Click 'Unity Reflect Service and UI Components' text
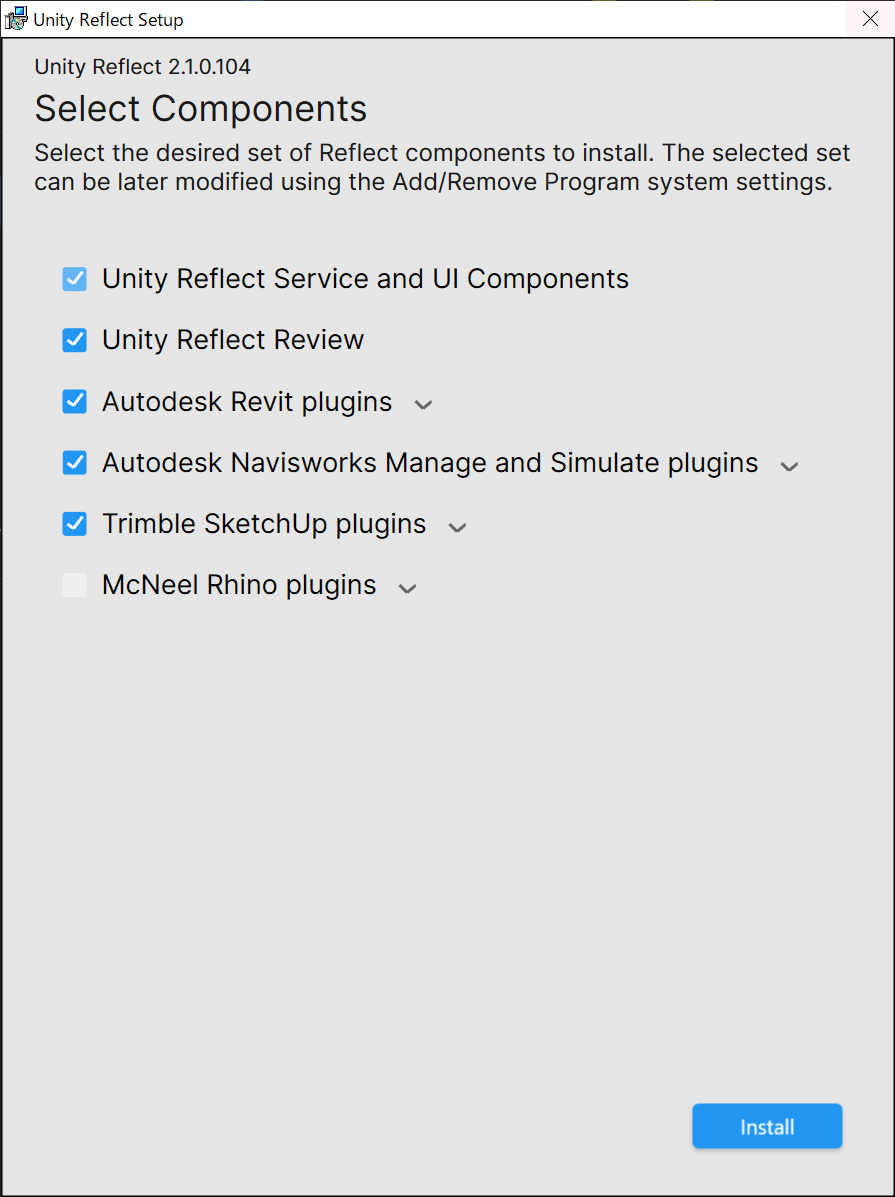This screenshot has width=895, height=1197. [365, 279]
